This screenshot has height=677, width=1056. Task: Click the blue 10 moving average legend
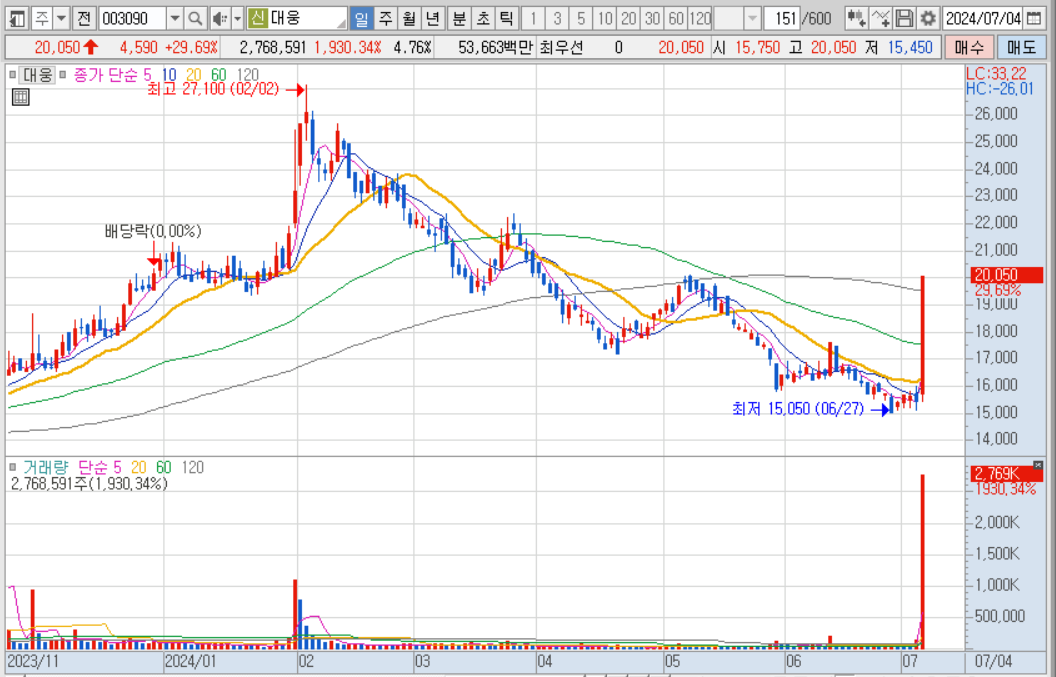[x=169, y=75]
